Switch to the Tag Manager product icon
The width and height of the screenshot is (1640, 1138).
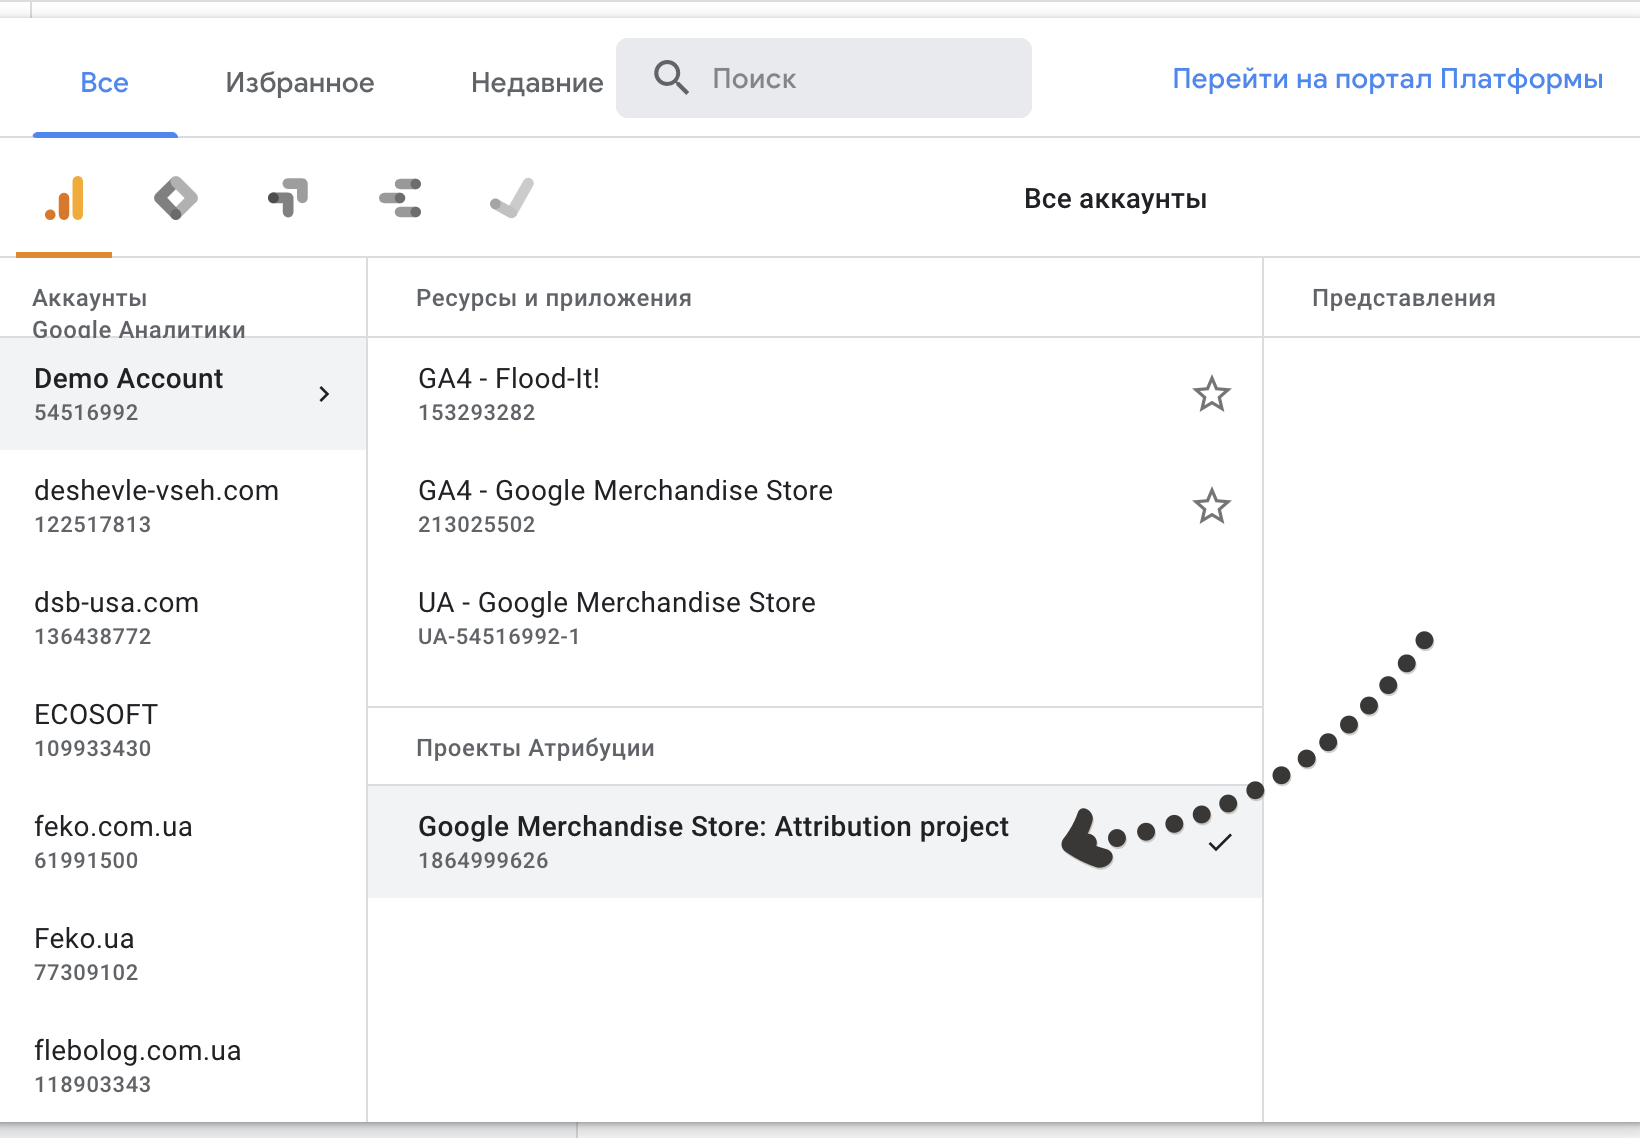[x=176, y=198]
